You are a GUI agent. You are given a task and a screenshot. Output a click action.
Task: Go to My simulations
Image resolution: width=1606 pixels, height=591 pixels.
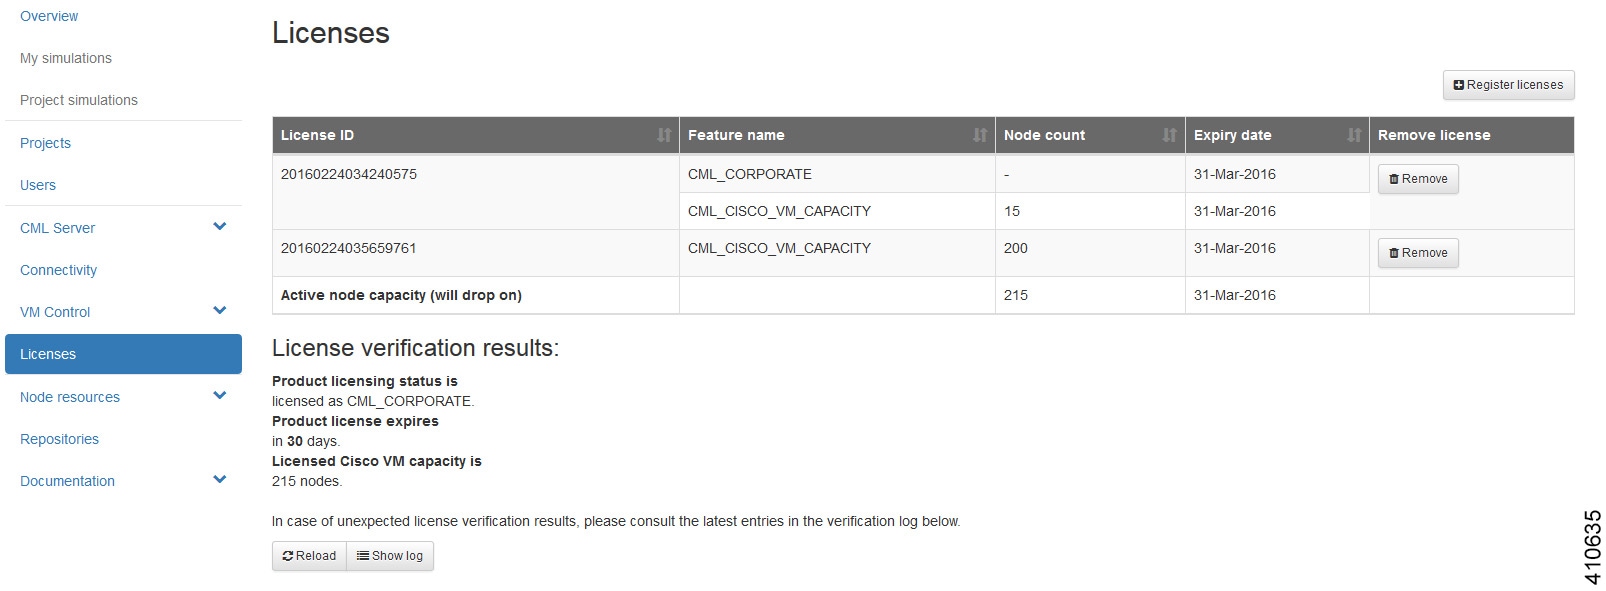66,58
